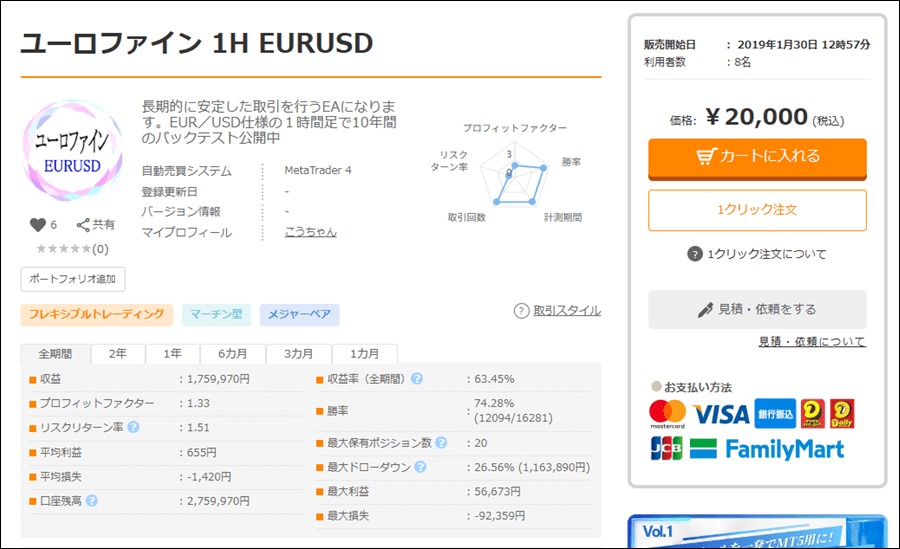Open こうちゃん profile link
Image resolution: width=900 pixels, height=549 pixels.
310,232
